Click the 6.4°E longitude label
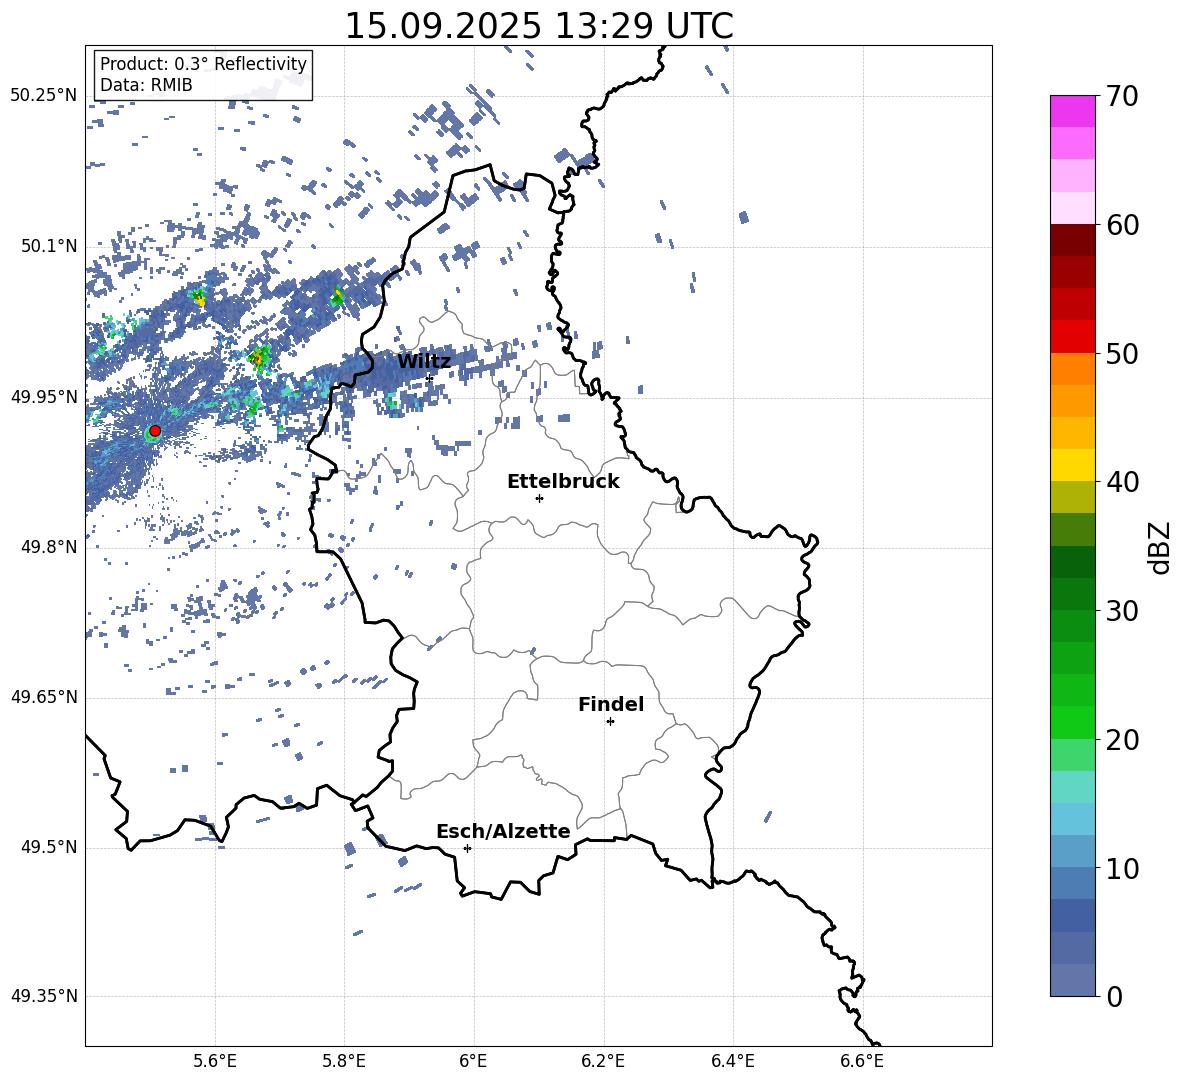Image resolution: width=1184 pixels, height=1081 pixels. [732, 1061]
